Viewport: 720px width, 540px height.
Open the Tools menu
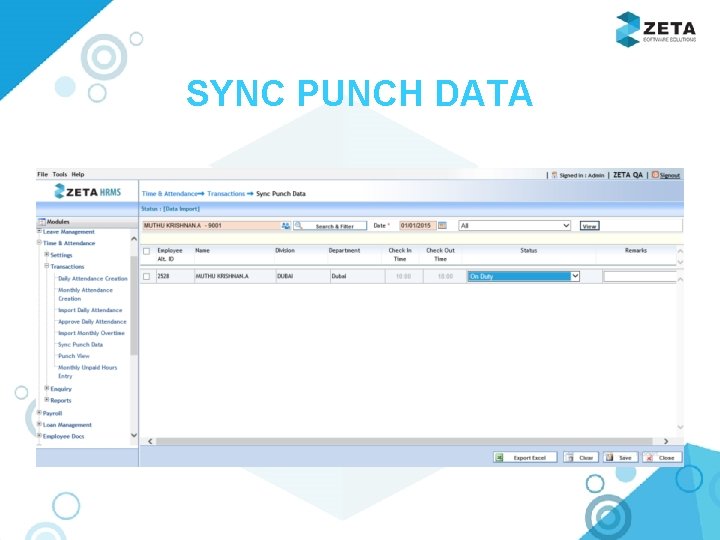(x=60, y=174)
